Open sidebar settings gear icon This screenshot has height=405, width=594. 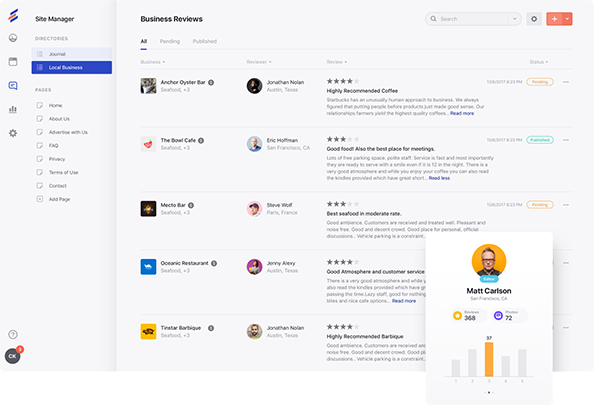tap(13, 133)
